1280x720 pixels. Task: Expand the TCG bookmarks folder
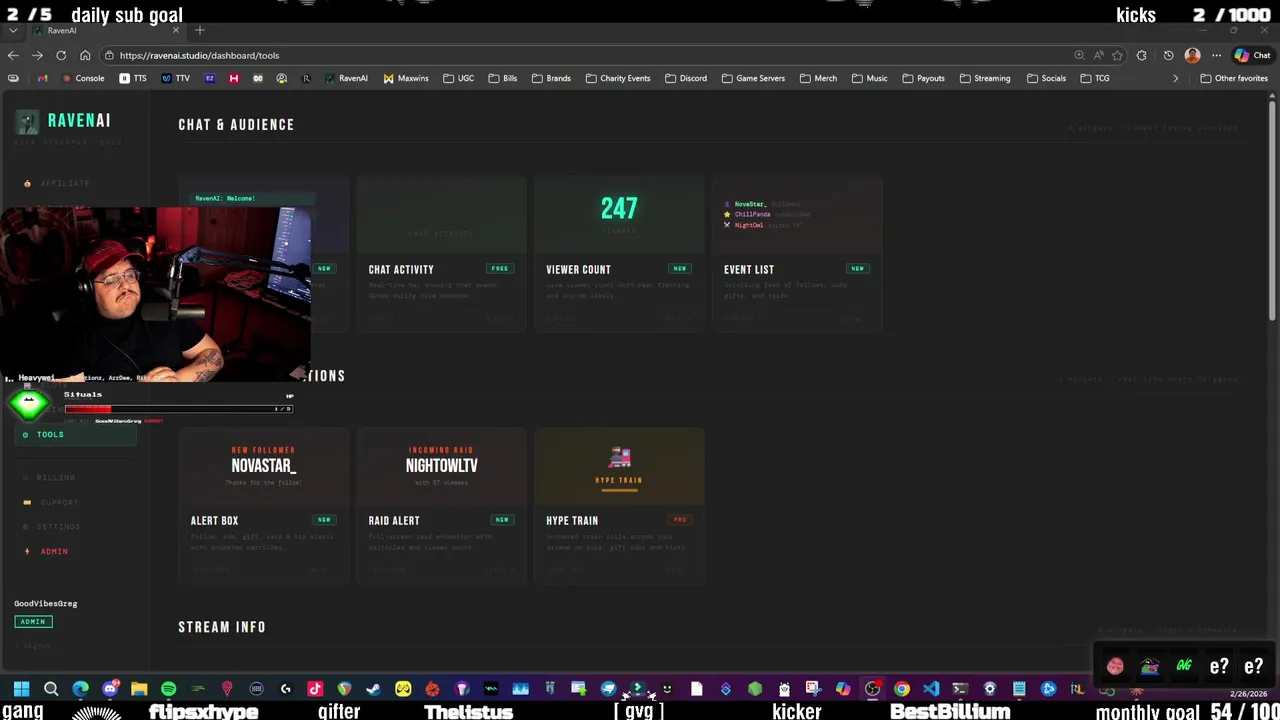(x=1095, y=78)
